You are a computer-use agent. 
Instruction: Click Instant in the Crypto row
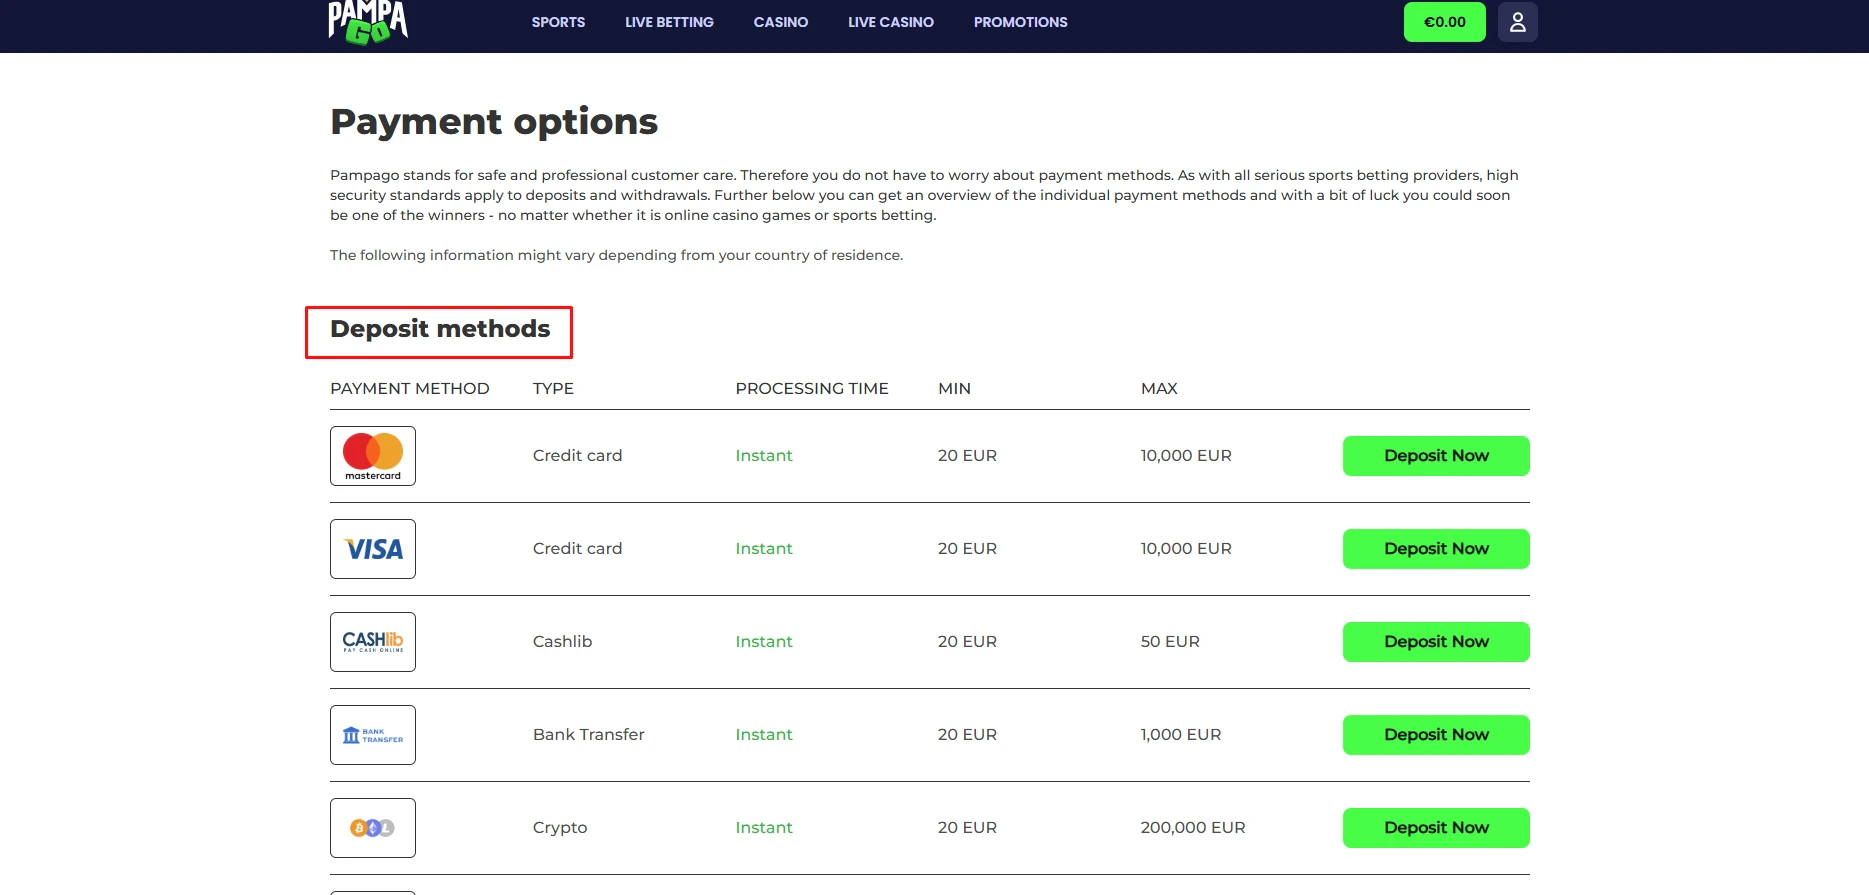click(764, 828)
